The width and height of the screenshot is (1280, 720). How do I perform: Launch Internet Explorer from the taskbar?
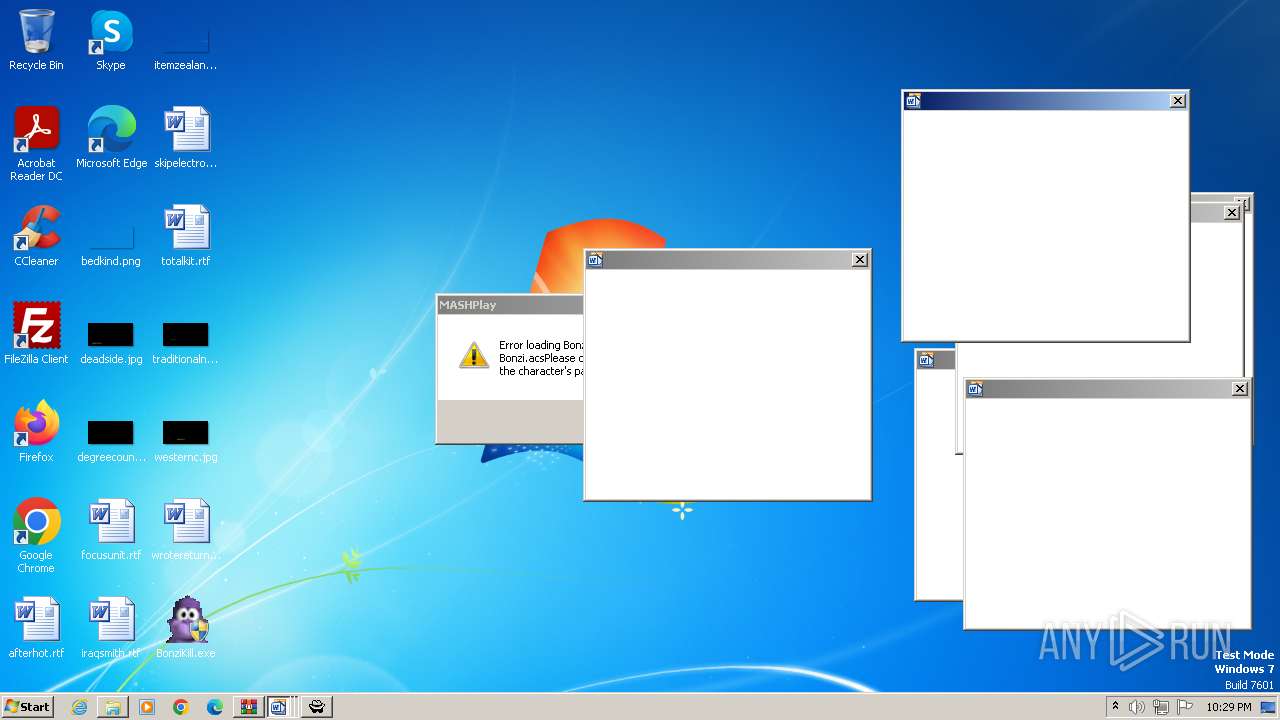(79, 707)
